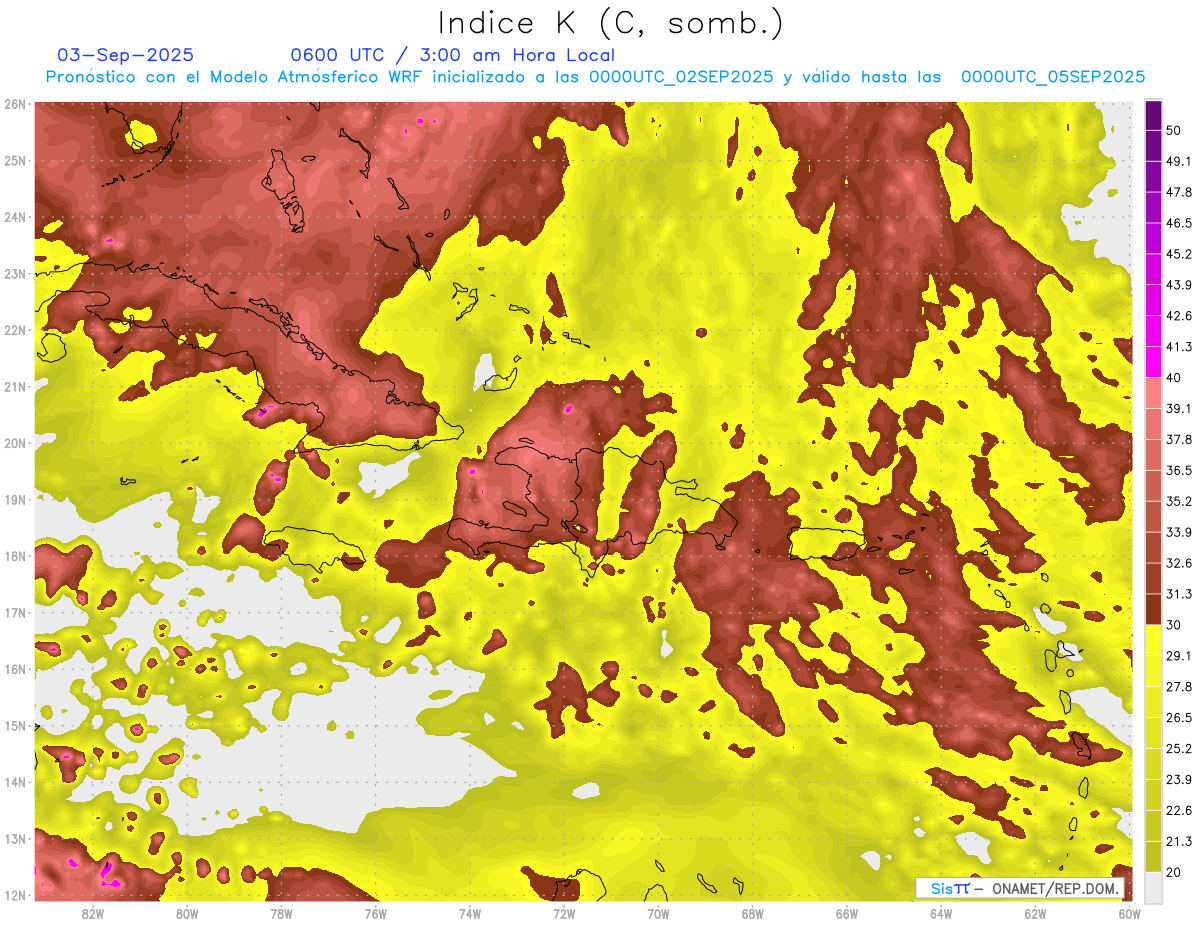This screenshot has width=1200, height=927.
Task: Click the 23N latitude label
Action: click(14, 273)
